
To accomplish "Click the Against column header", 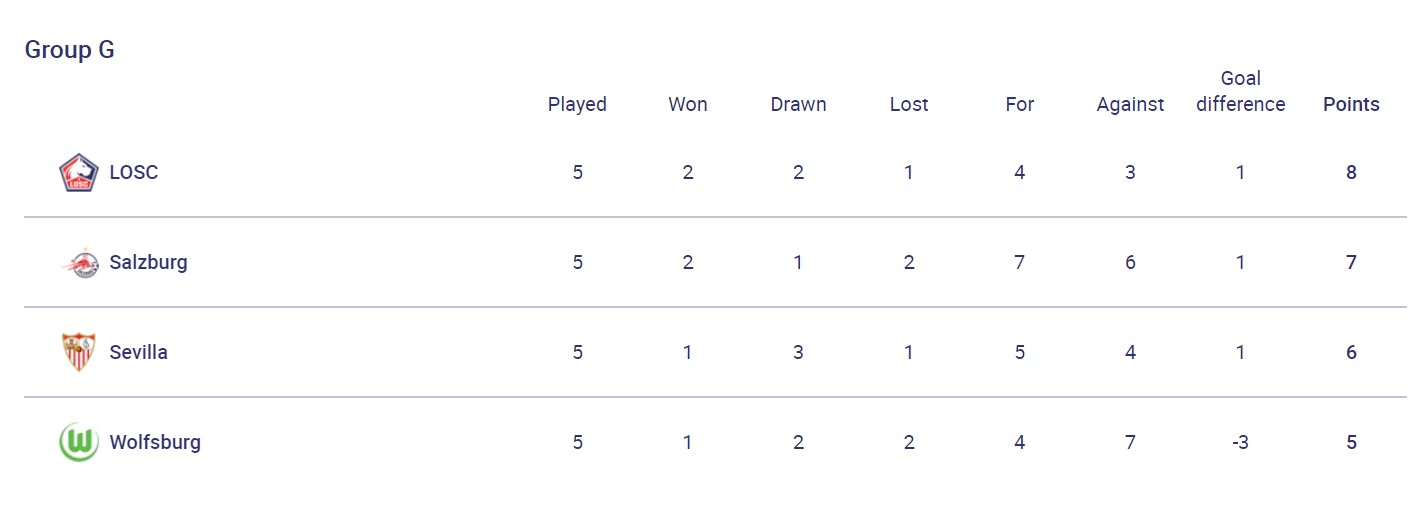I will pos(1130,104).
